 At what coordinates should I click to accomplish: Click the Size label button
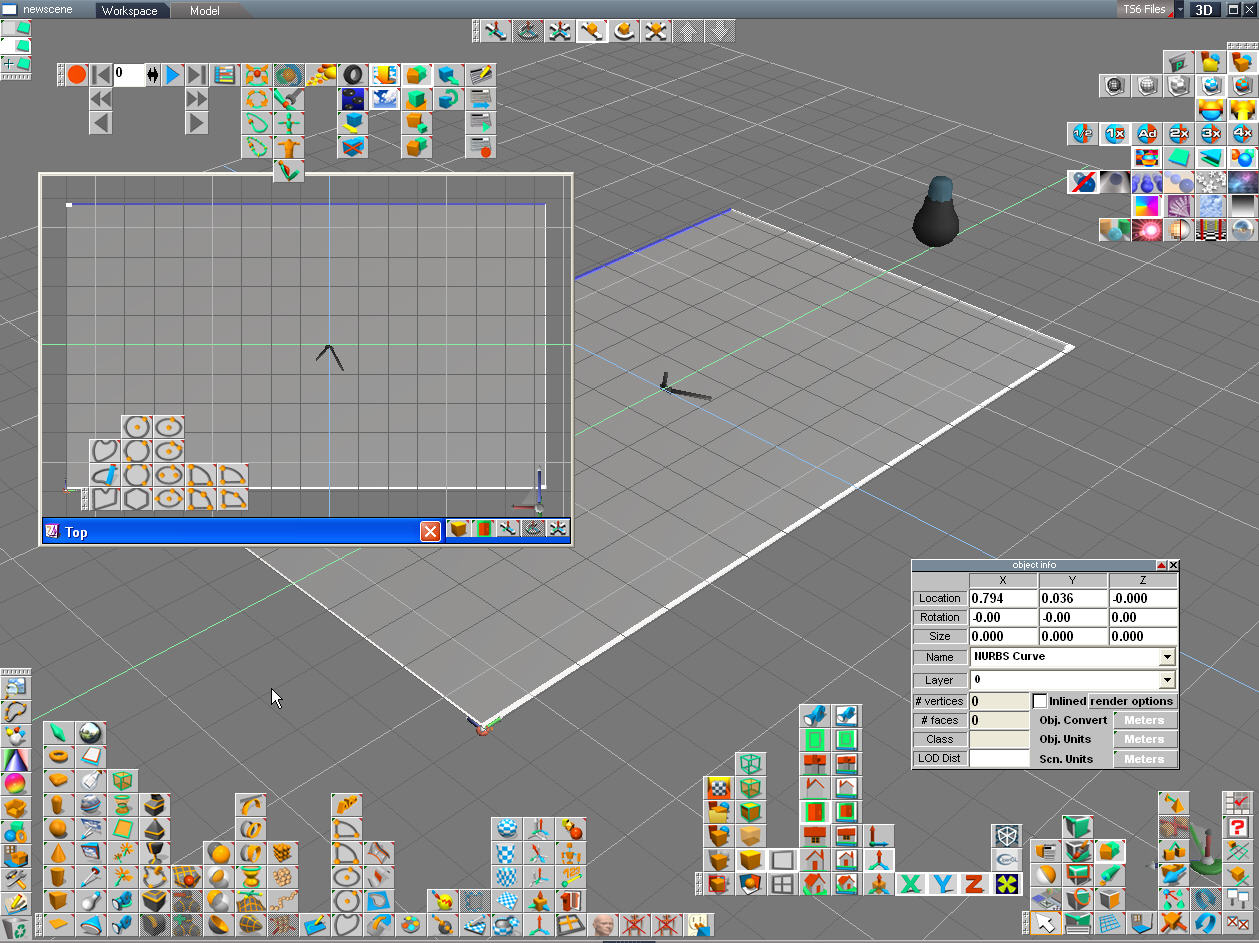[x=940, y=636]
